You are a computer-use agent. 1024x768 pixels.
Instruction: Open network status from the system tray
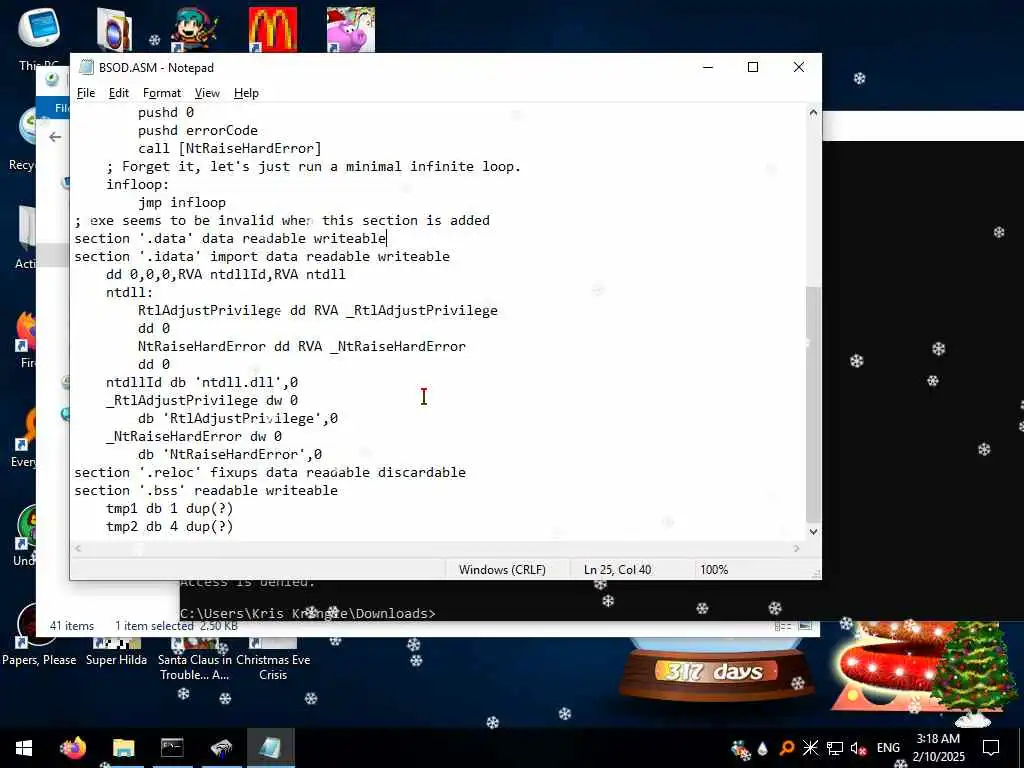click(834, 748)
